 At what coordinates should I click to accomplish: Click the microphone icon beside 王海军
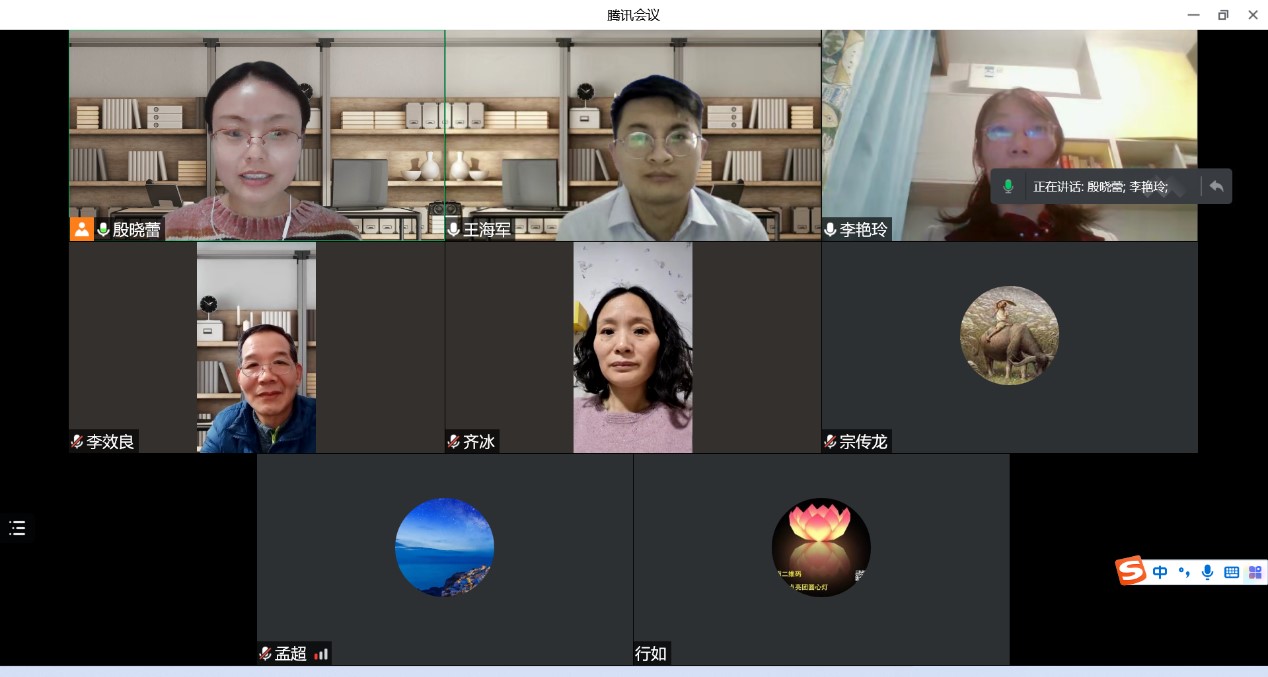453,230
